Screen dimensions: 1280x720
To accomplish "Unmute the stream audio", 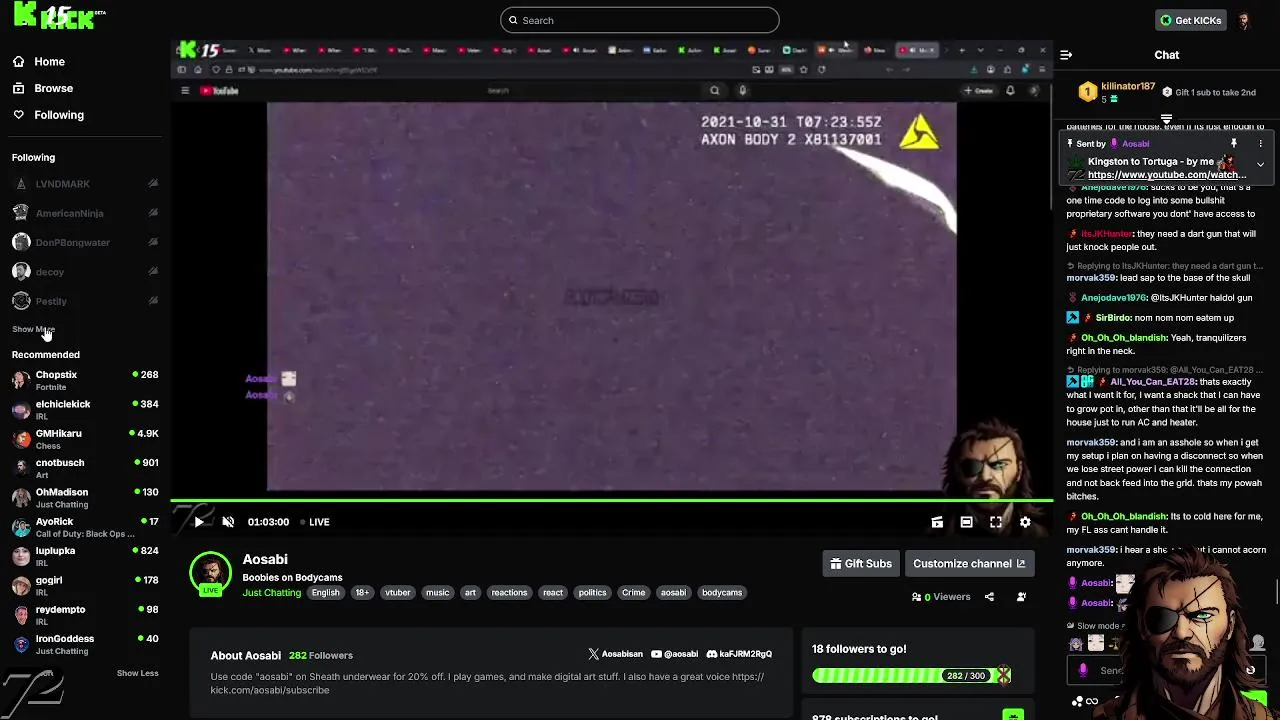I will (x=228, y=522).
